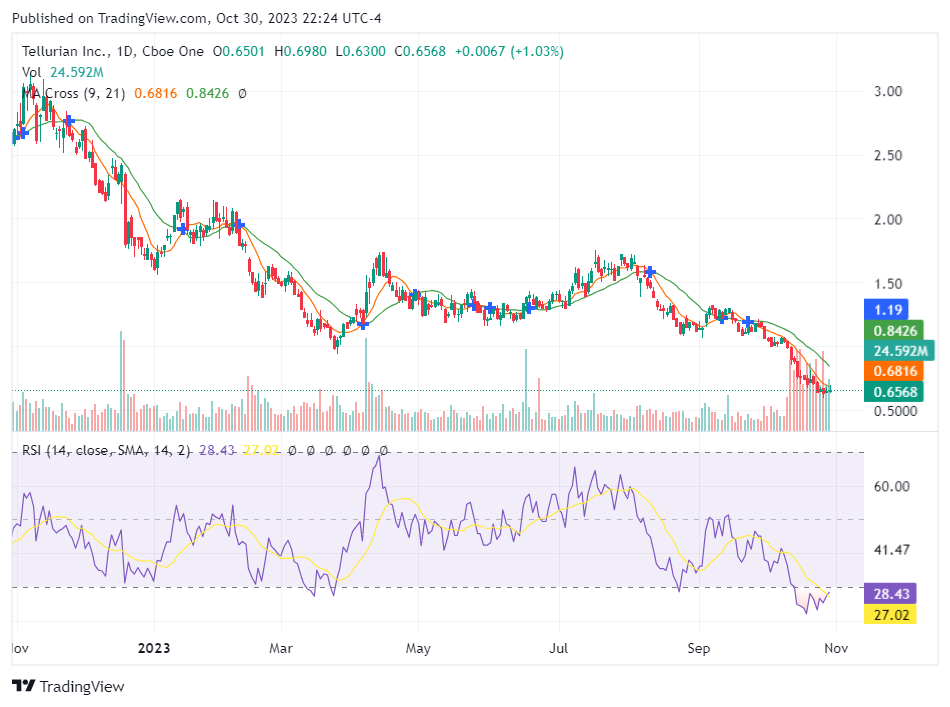Click the 2023 label on time axis

[155, 648]
